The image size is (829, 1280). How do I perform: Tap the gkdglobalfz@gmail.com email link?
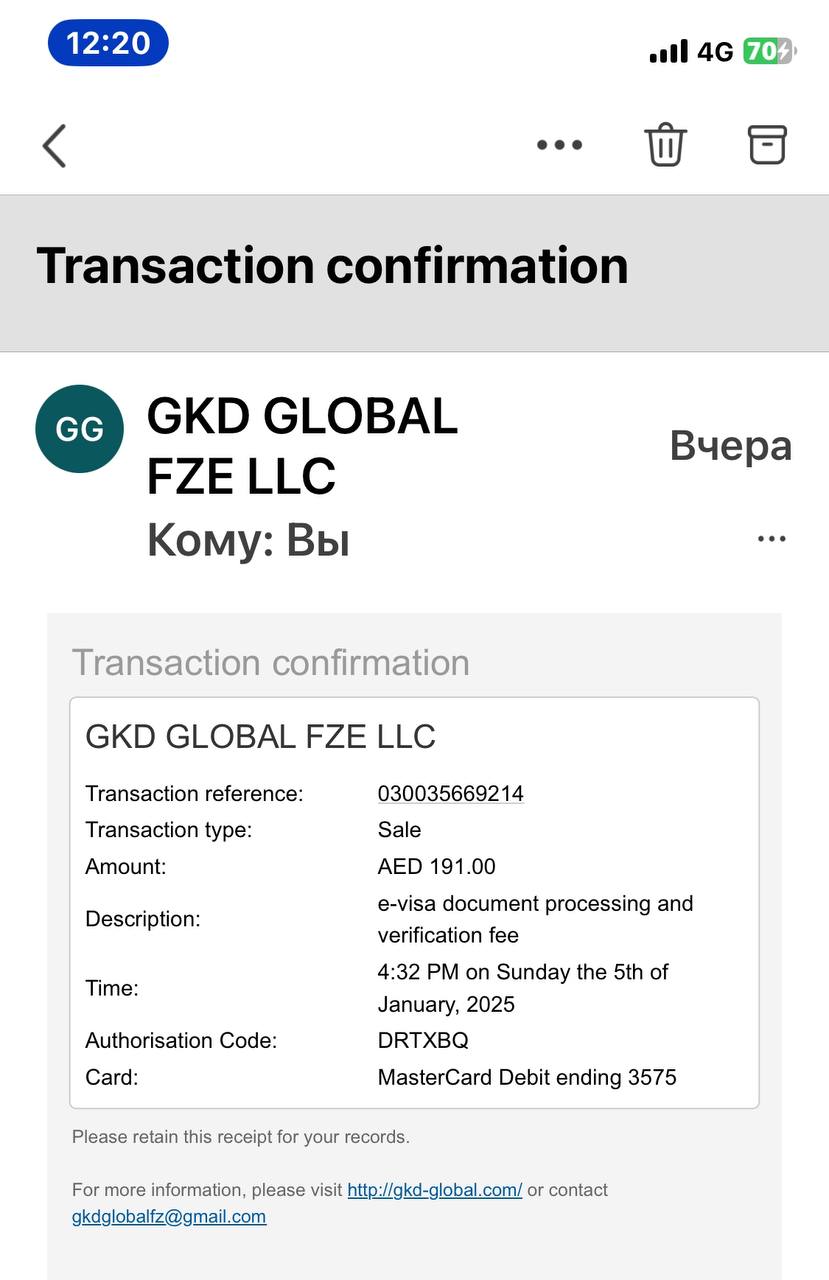tap(169, 1217)
